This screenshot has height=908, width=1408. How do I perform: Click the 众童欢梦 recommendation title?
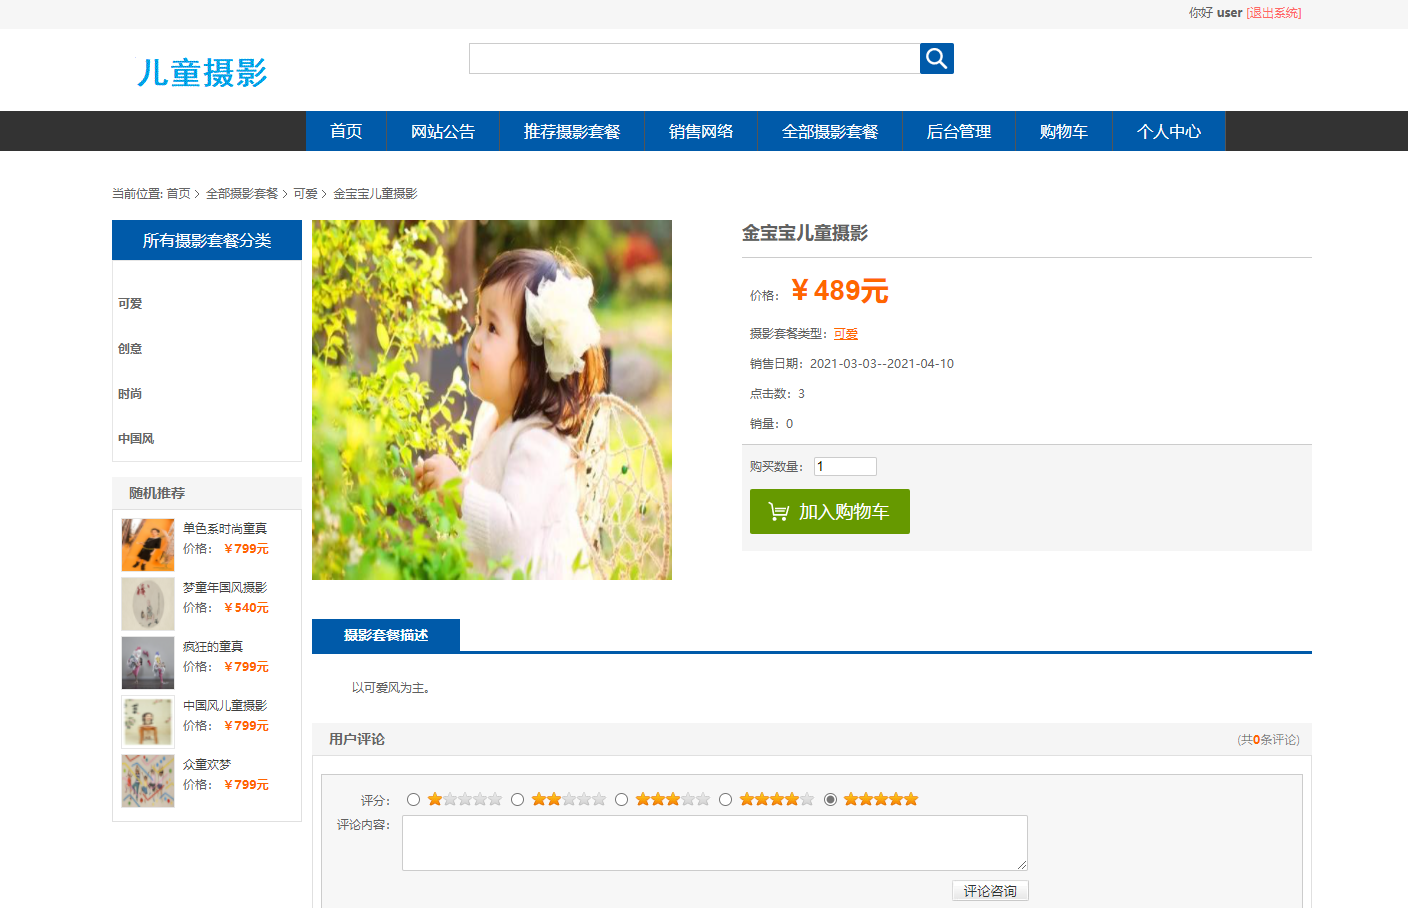(207, 765)
